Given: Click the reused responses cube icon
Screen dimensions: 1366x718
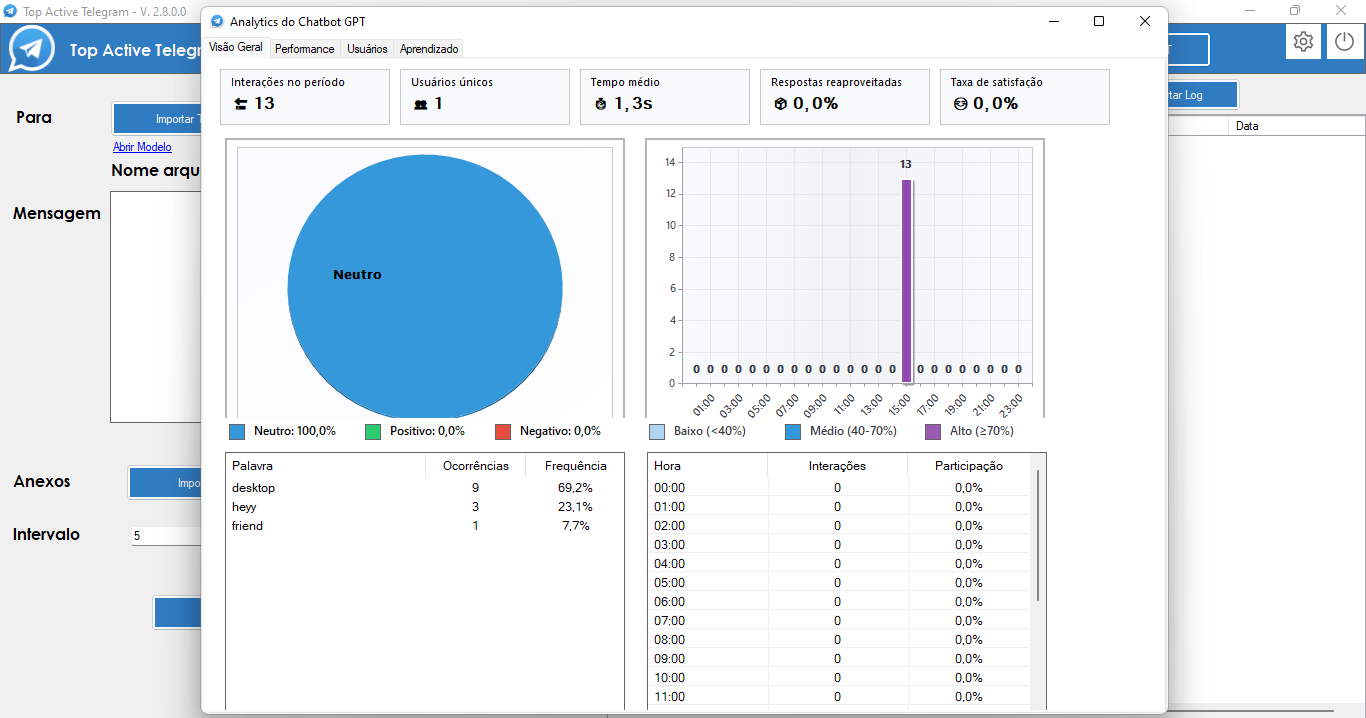Looking at the screenshot, I should [x=780, y=104].
